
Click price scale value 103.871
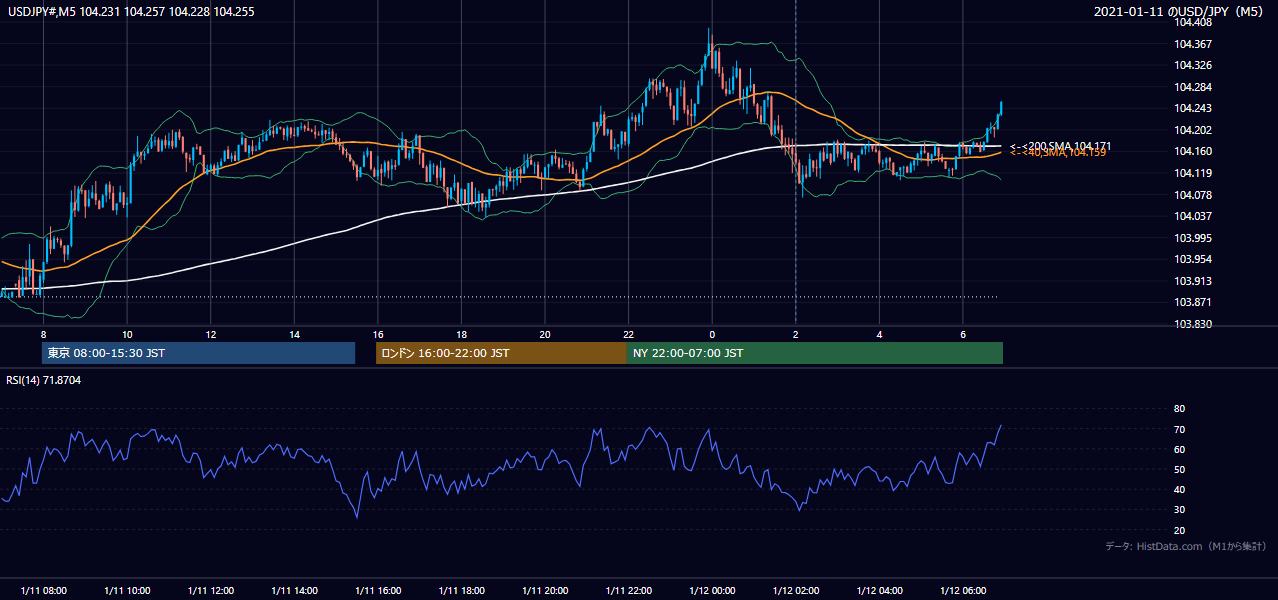[1193, 302]
